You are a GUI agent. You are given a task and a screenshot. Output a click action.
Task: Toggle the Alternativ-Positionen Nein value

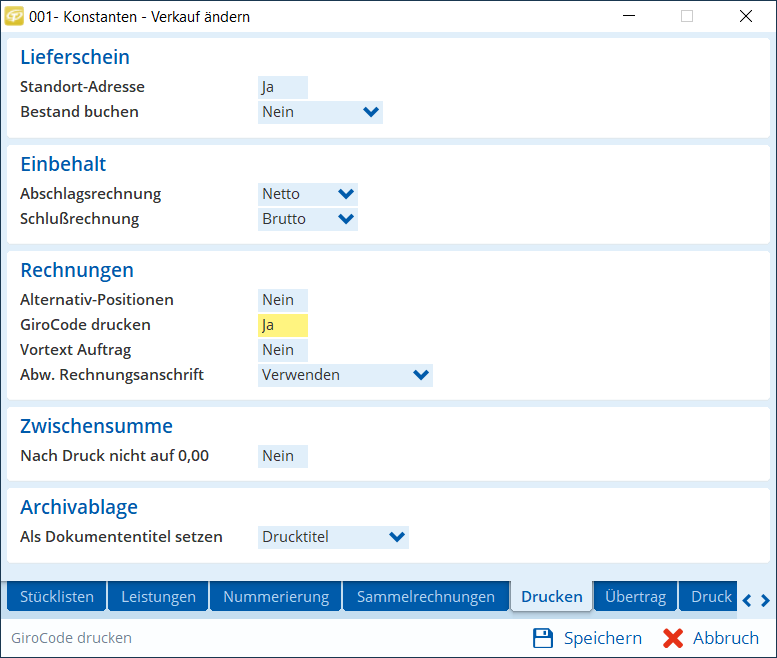[282, 300]
